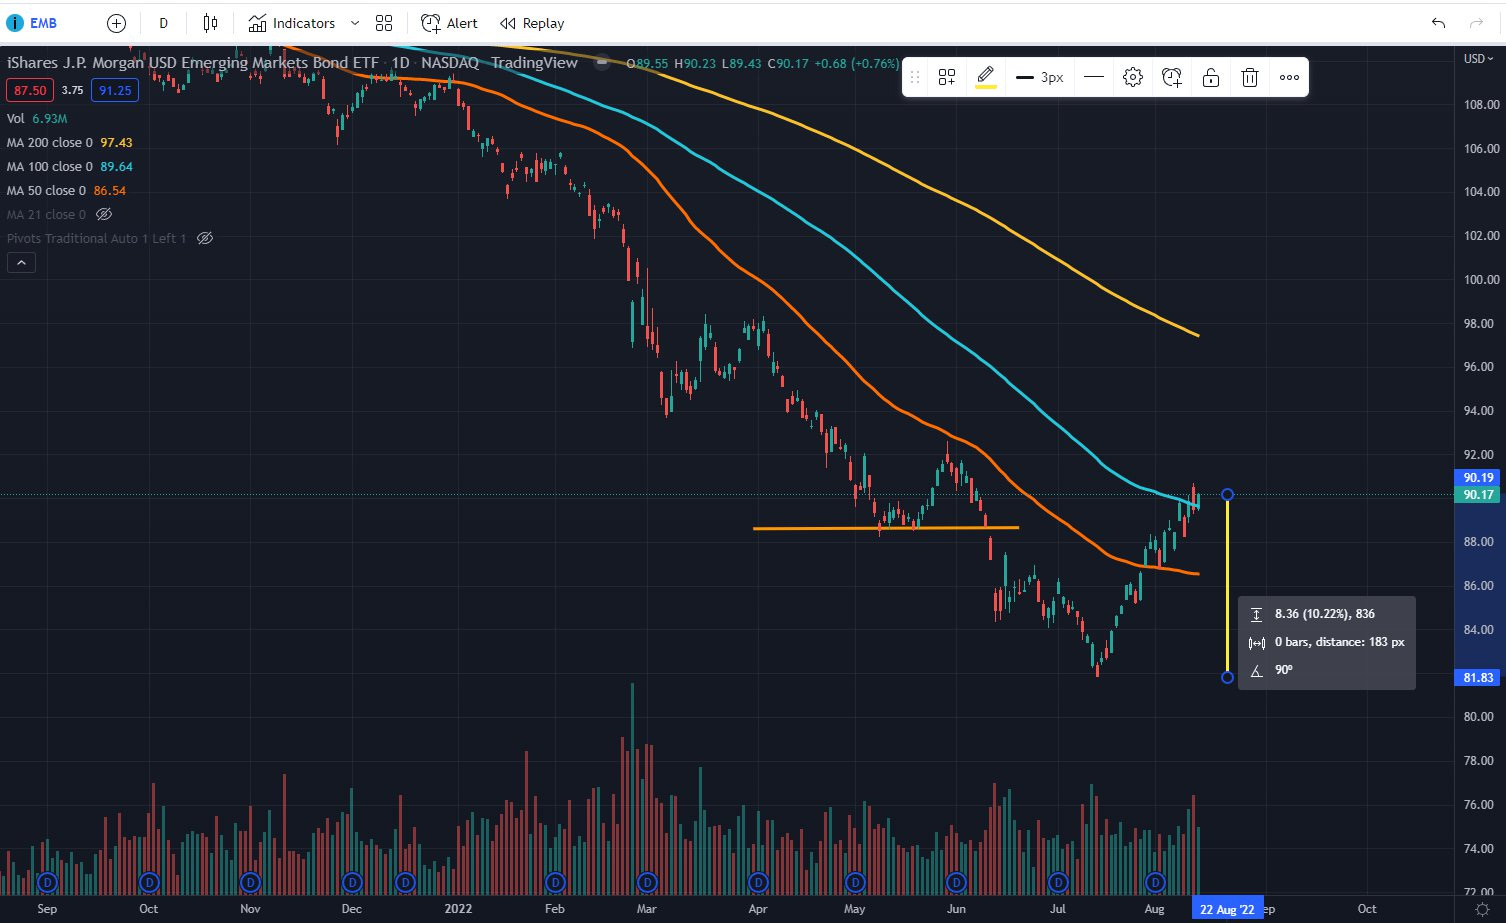
Task: Add an alert on the selected drawing
Action: point(1172,77)
